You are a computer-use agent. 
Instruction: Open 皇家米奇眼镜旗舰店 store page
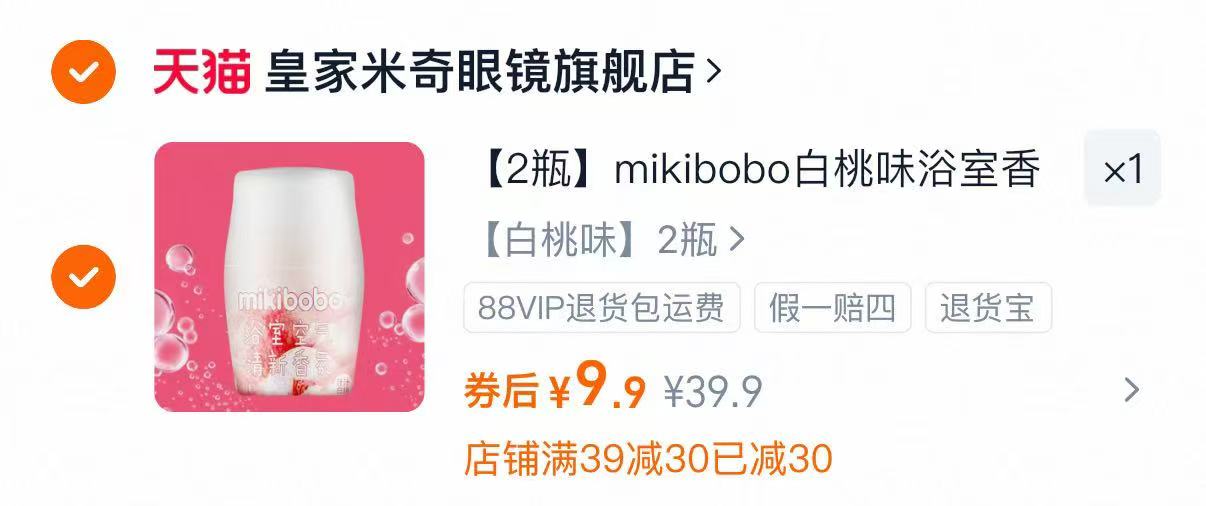[479, 72]
